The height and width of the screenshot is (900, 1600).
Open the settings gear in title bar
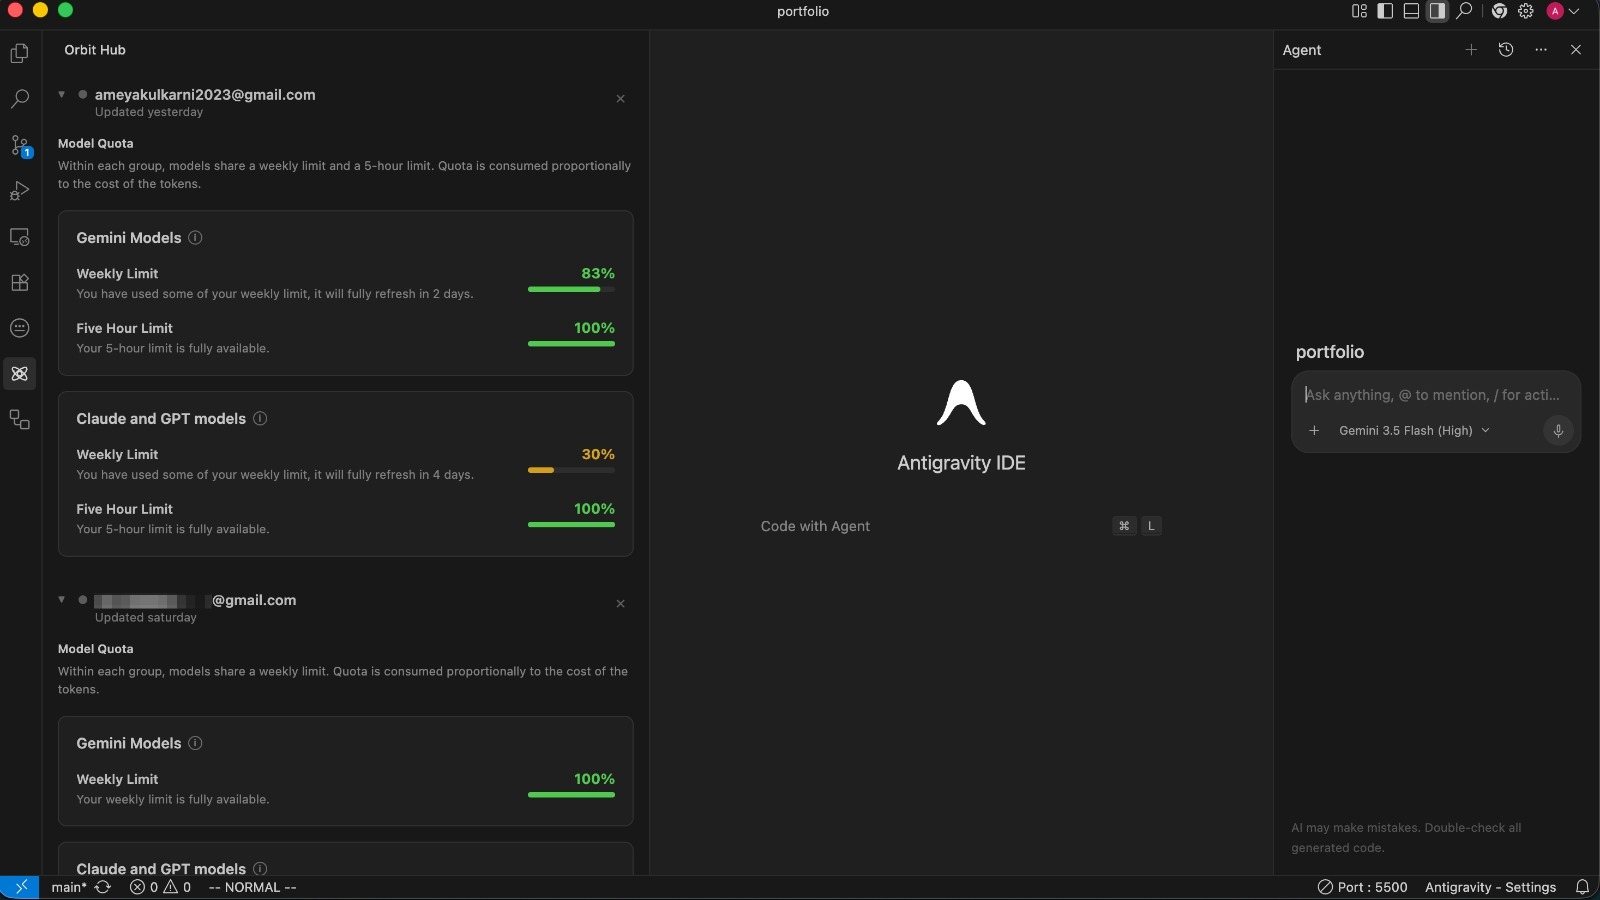(1526, 11)
